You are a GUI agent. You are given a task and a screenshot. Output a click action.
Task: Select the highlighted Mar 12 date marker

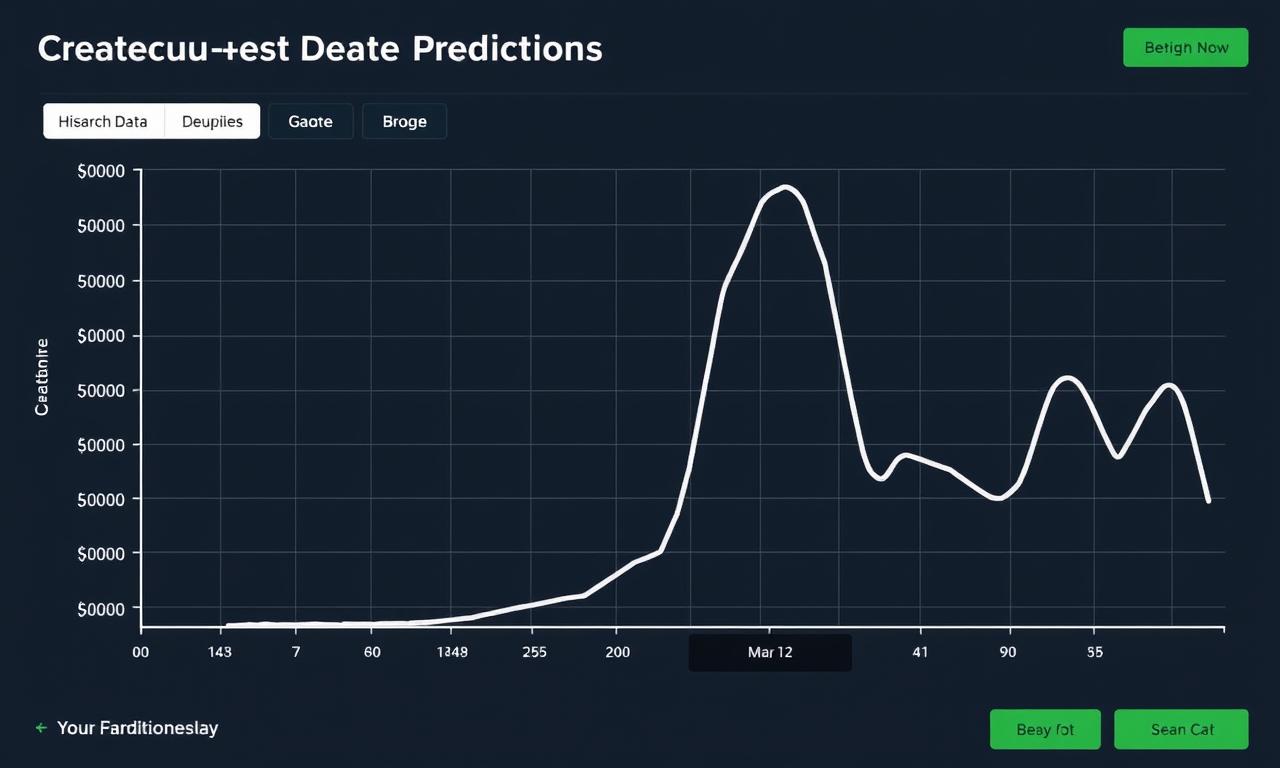769,652
